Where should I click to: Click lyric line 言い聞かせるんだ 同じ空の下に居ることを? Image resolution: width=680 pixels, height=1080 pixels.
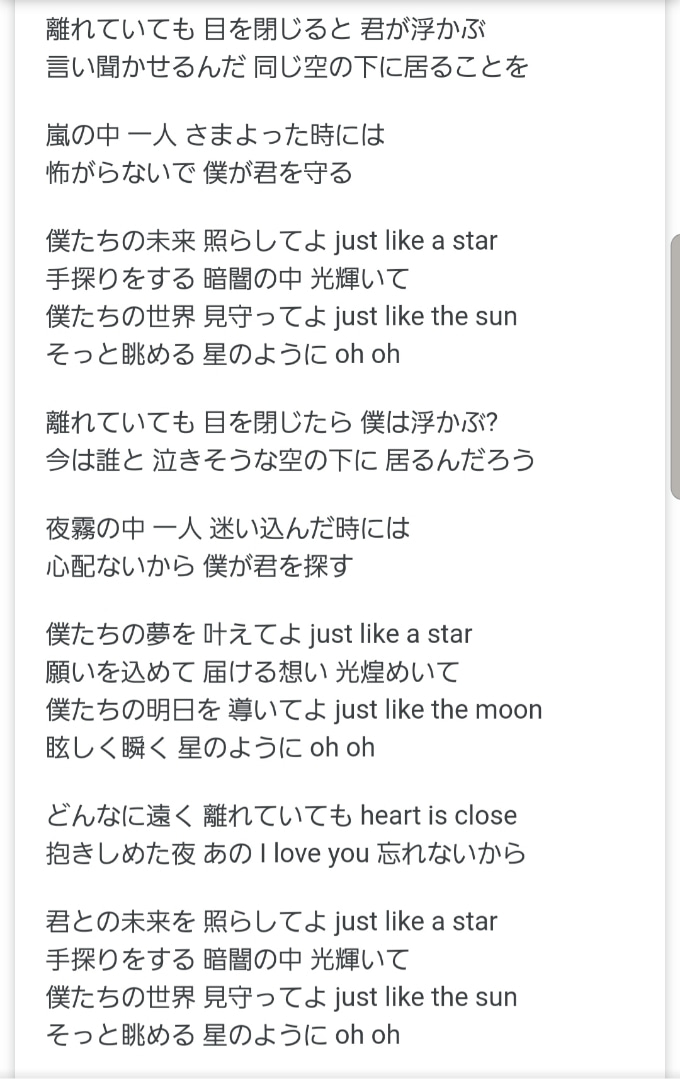tap(287, 67)
